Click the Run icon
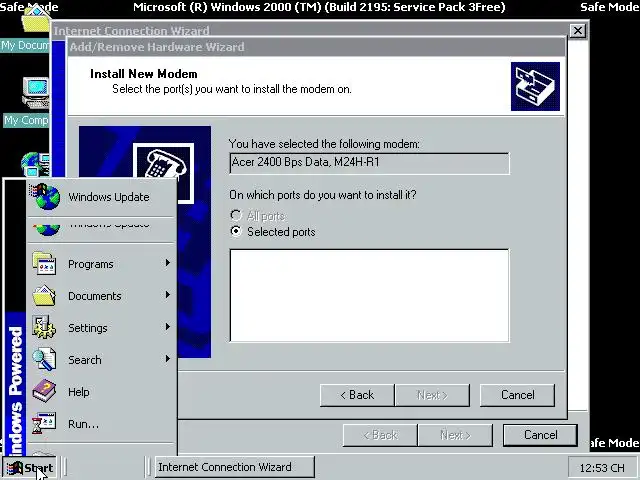The width and height of the screenshot is (640, 480). [x=44, y=423]
